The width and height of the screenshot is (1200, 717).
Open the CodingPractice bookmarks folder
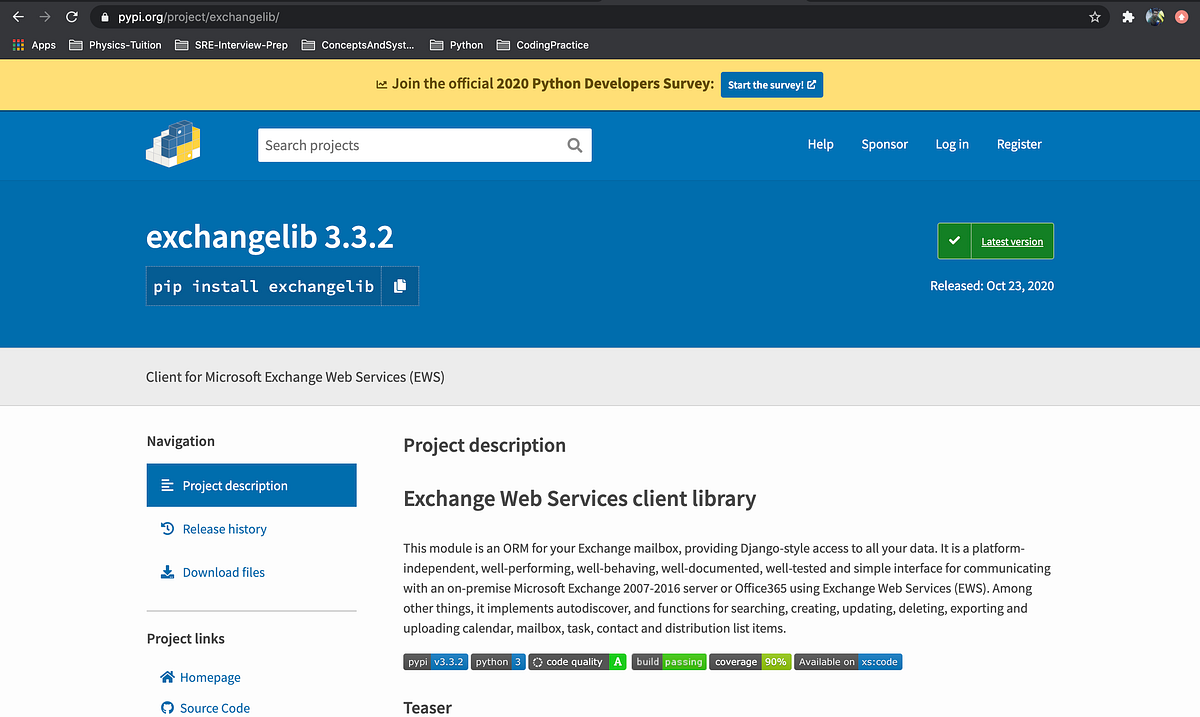550,44
